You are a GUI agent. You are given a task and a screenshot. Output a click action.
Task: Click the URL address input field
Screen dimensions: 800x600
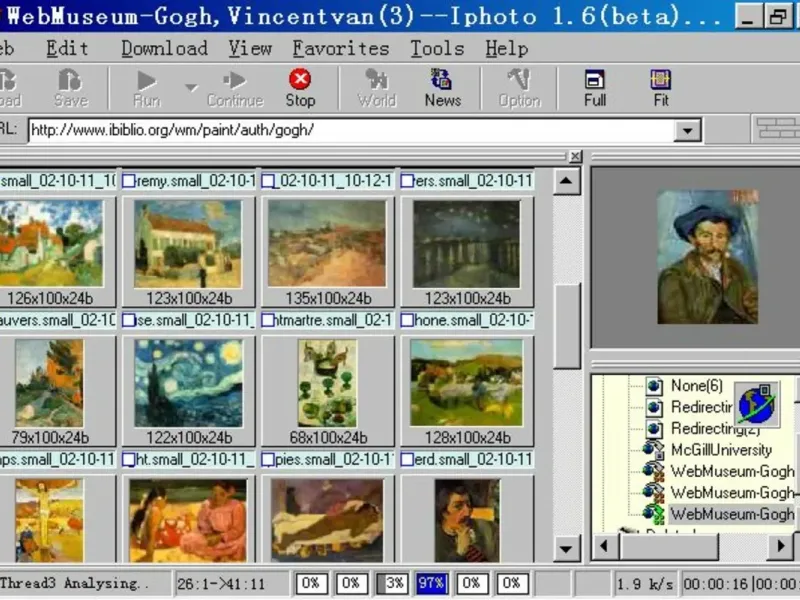[x=351, y=131]
